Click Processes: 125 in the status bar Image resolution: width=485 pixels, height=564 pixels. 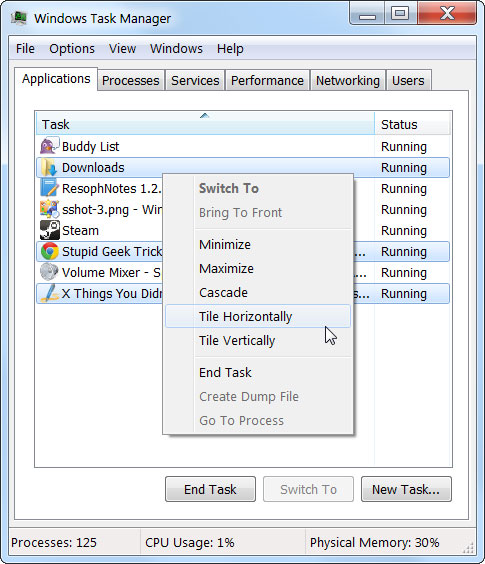tap(54, 542)
